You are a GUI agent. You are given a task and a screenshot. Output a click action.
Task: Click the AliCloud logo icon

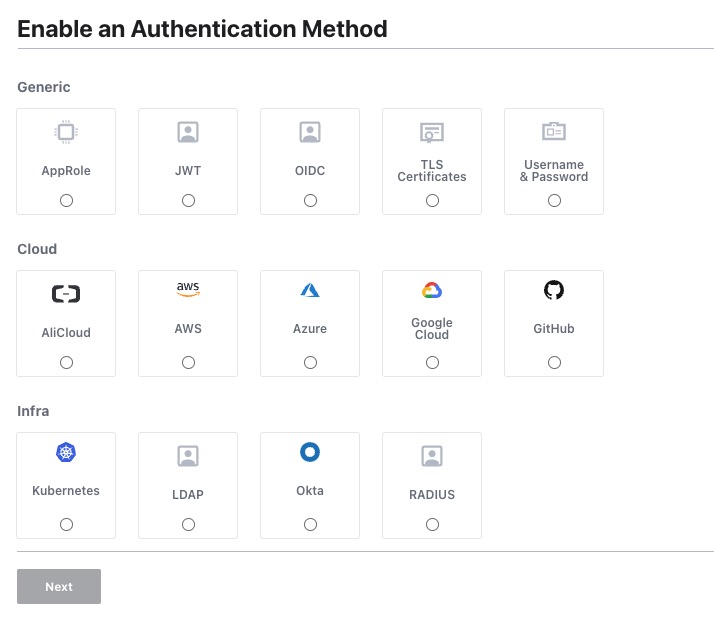coord(66,294)
